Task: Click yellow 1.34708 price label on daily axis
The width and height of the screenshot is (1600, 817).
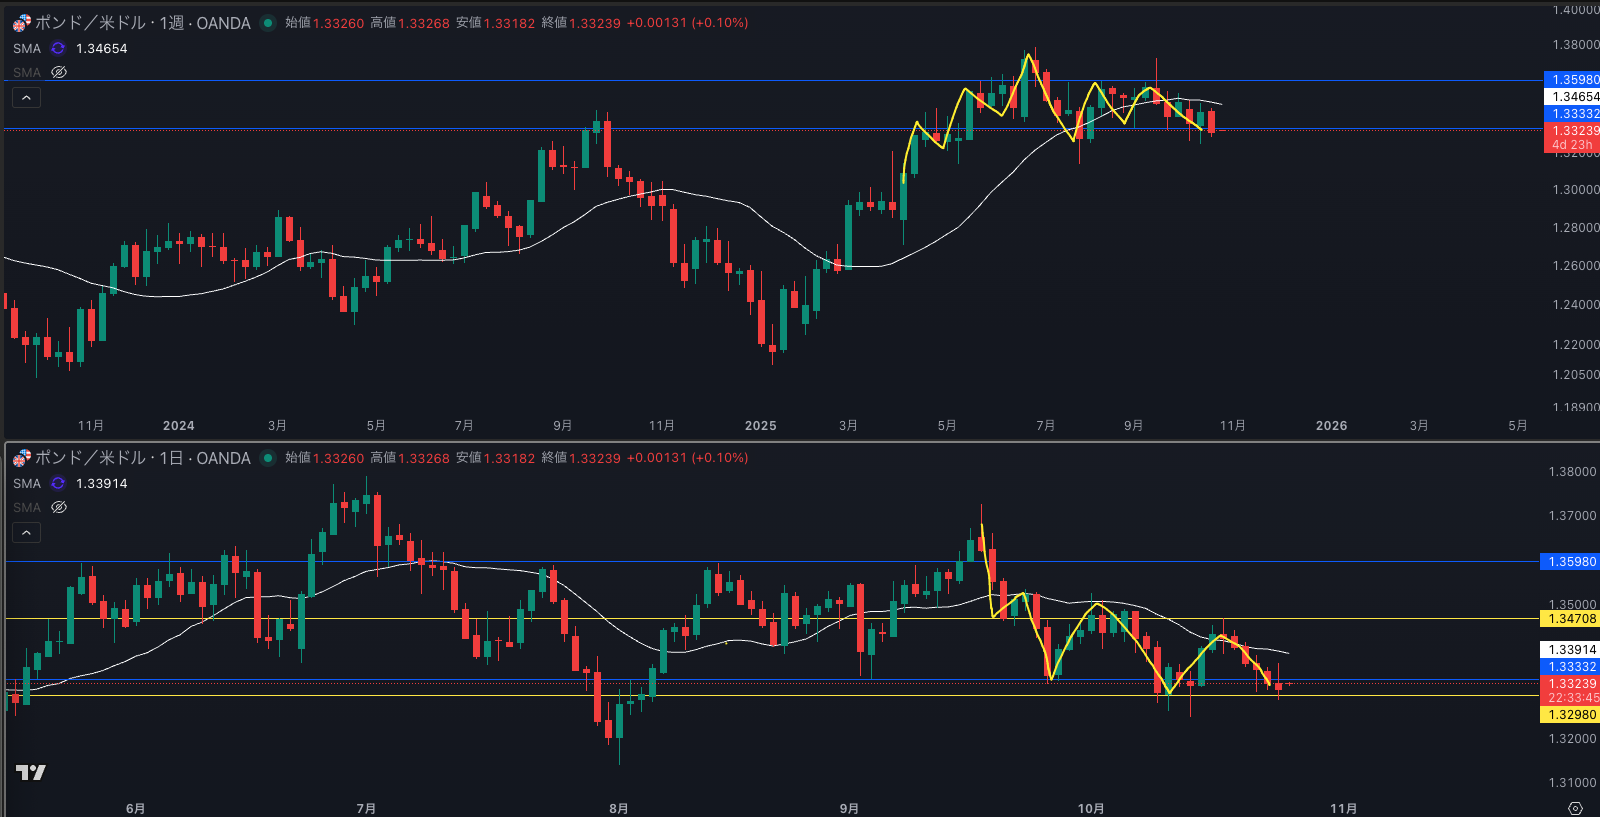Action: pyautogui.click(x=1572, y=619)
